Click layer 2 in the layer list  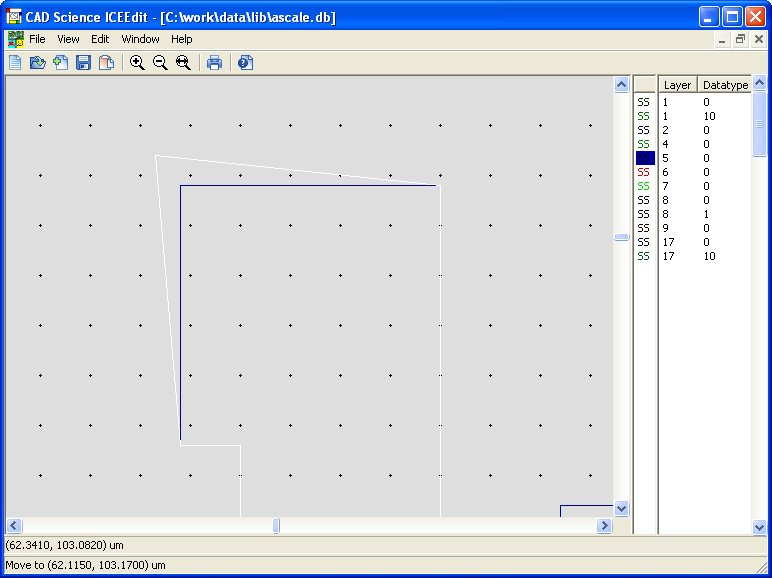point(665,130)
